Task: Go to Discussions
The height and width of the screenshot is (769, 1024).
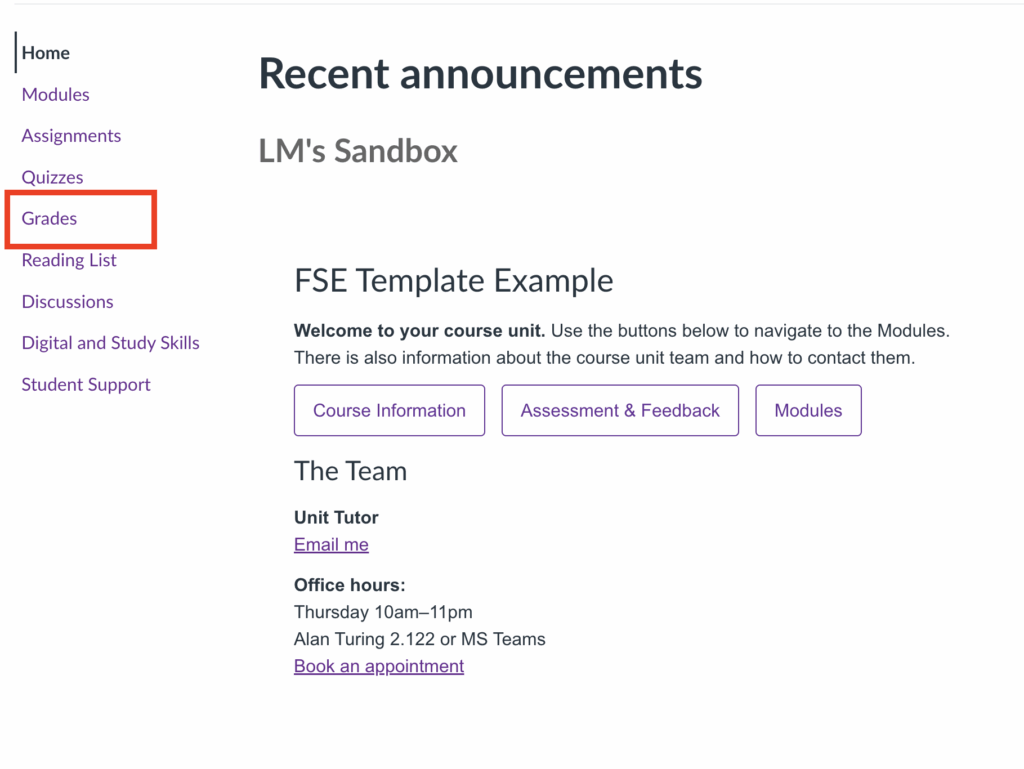Action: point(67,302)
